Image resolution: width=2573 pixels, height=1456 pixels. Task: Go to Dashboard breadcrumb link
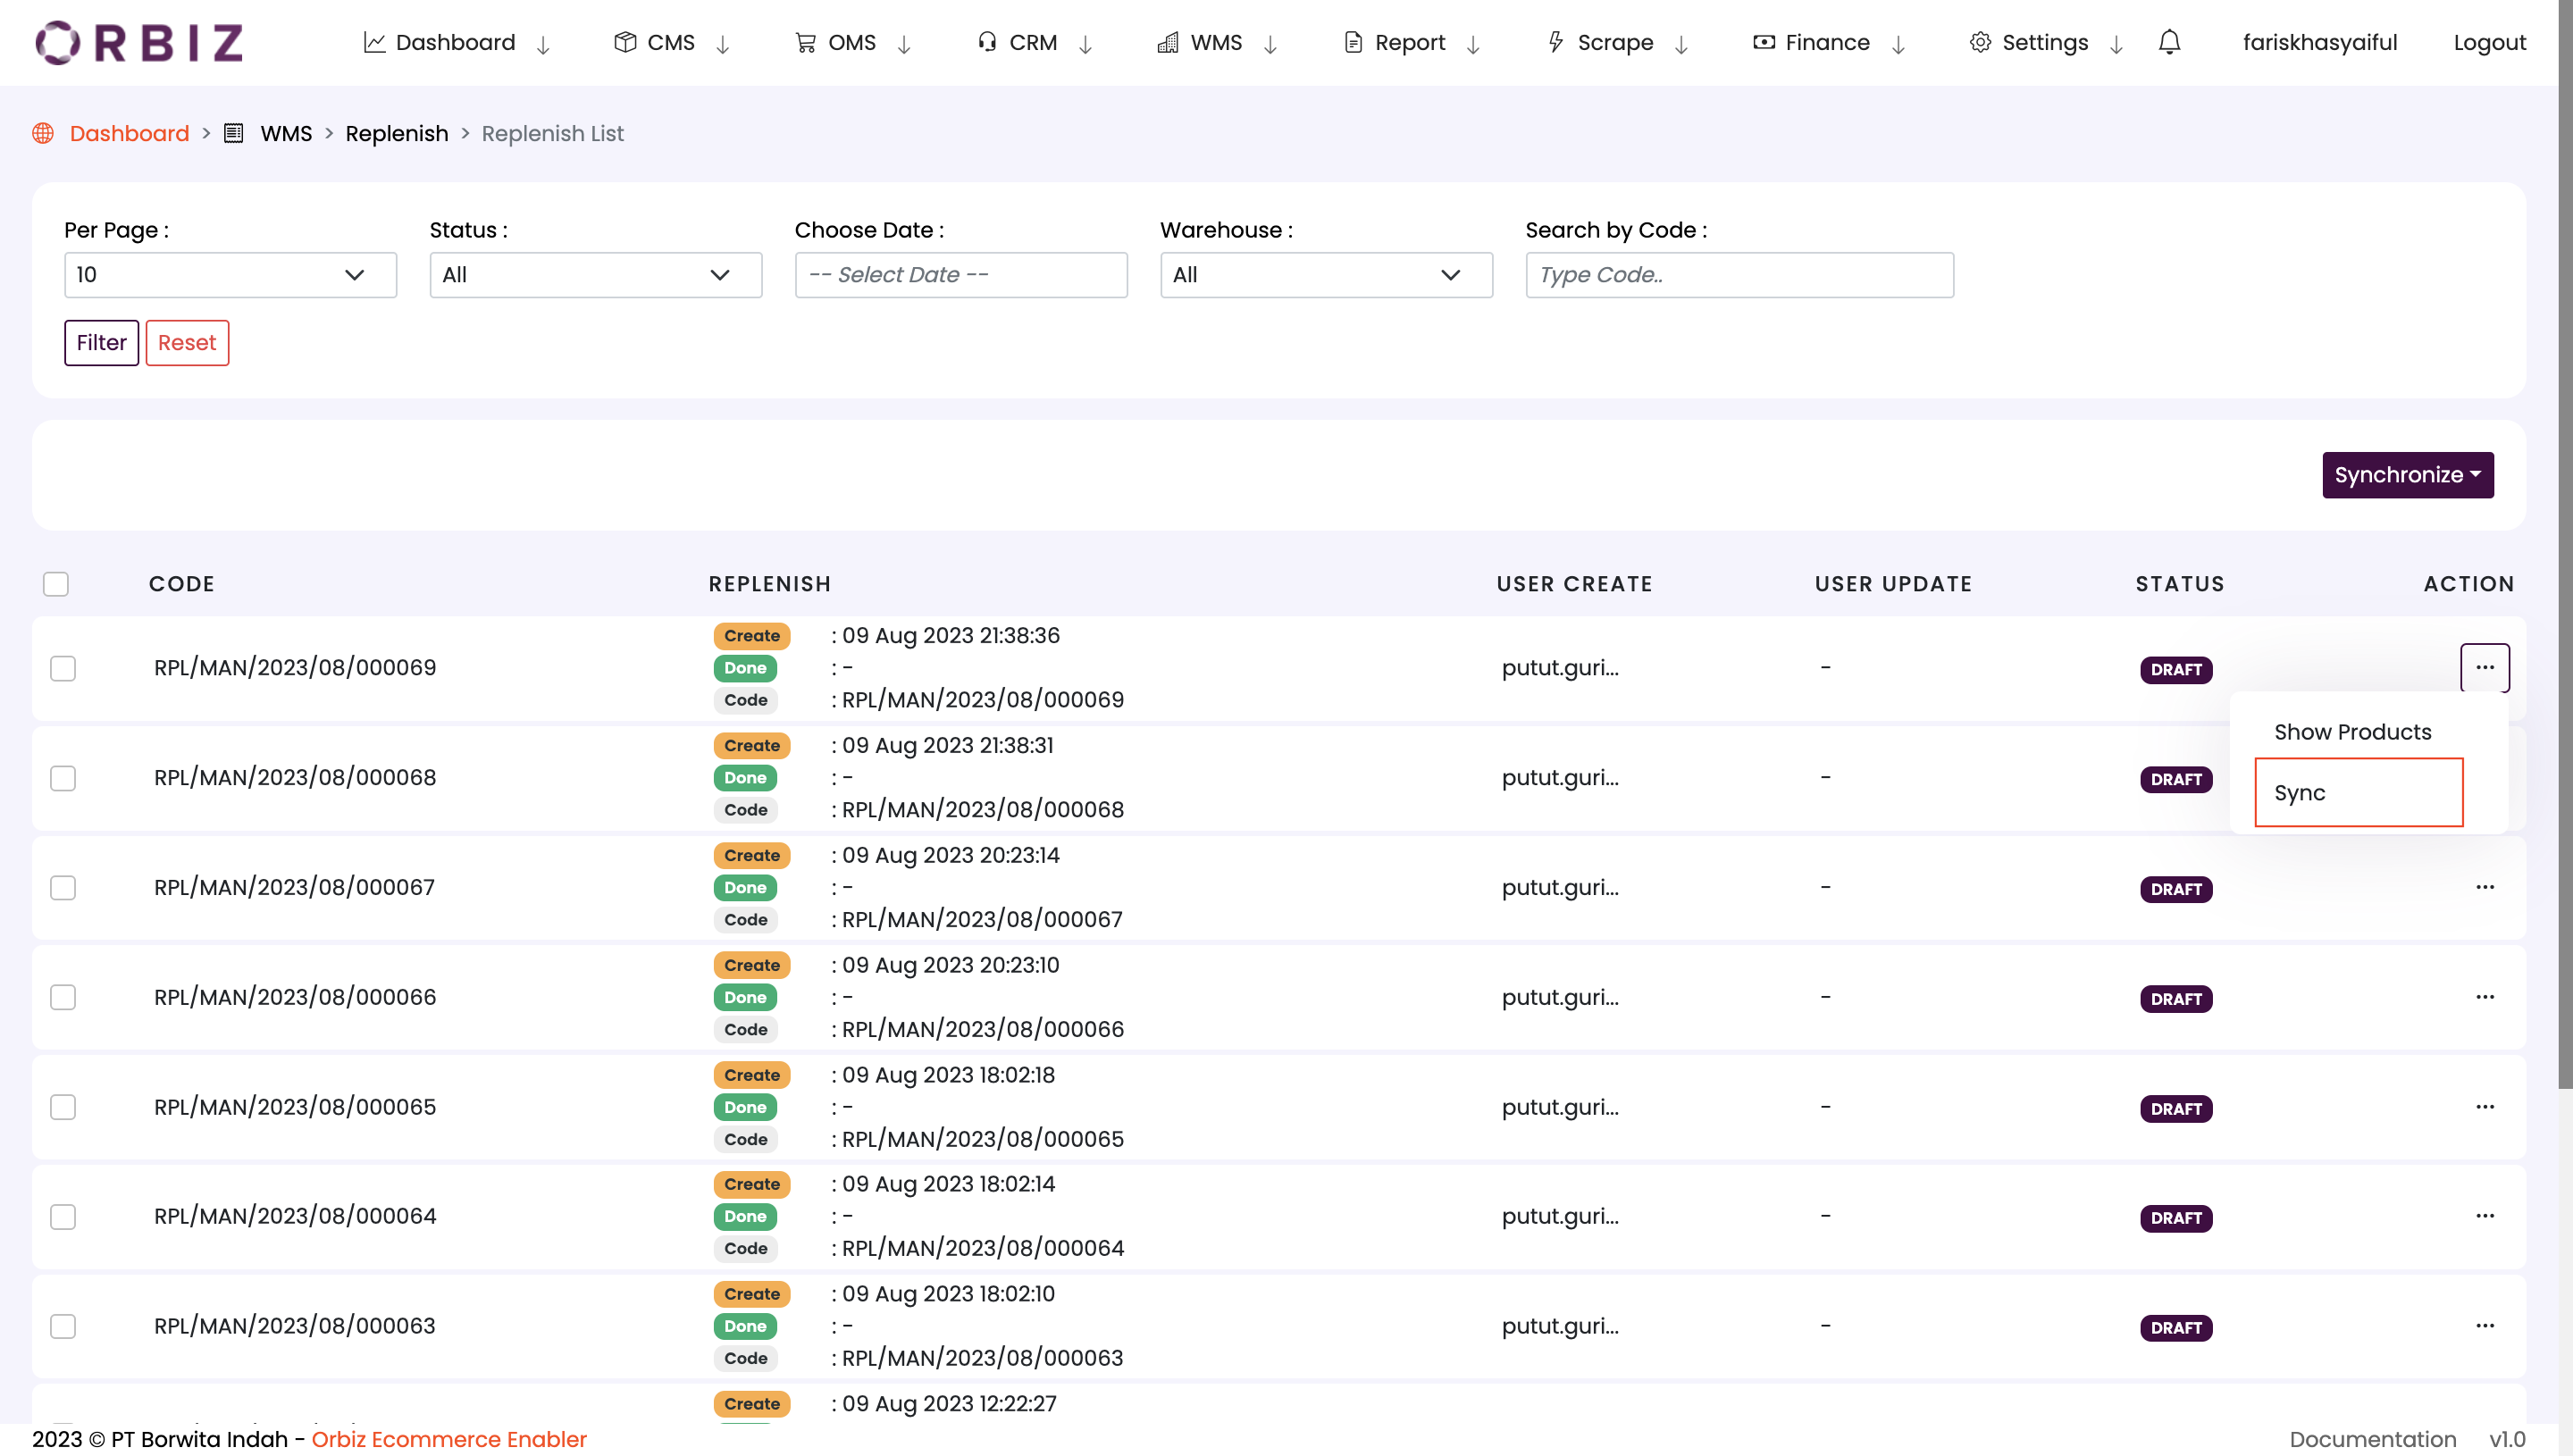click(x=129, y=133)
